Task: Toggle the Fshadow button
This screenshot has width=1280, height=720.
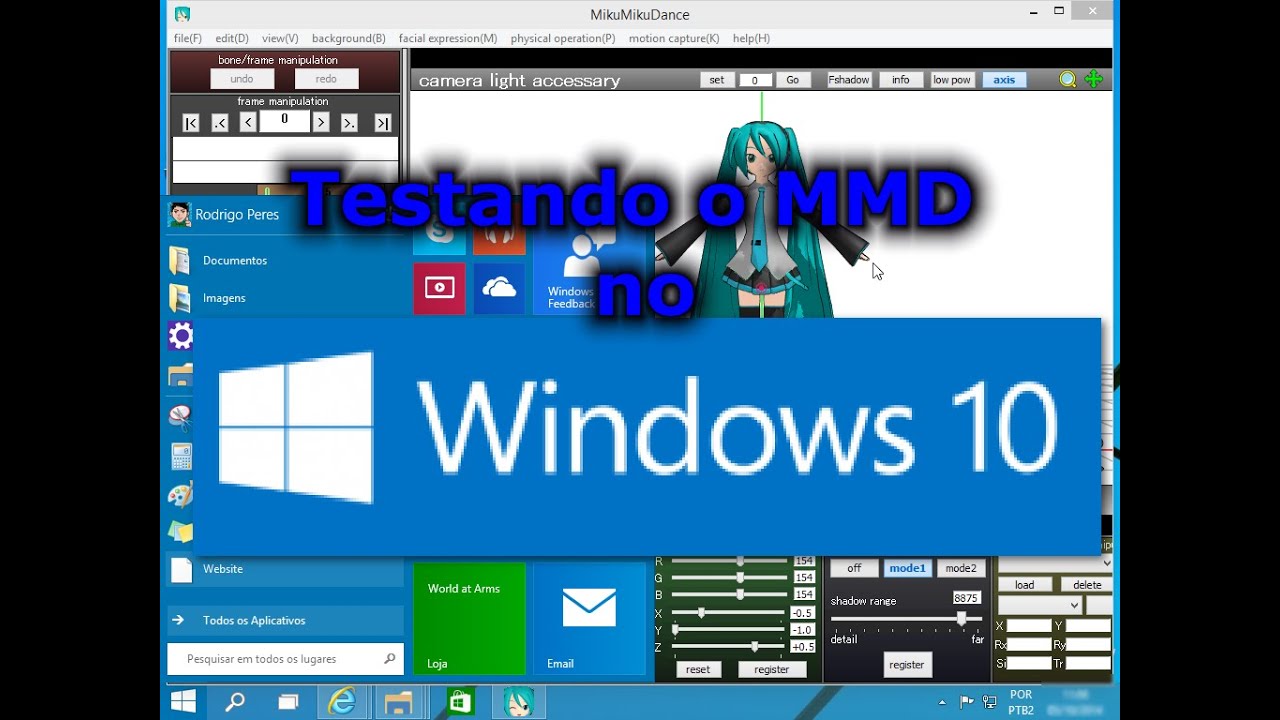Action: tap(849, 80)
